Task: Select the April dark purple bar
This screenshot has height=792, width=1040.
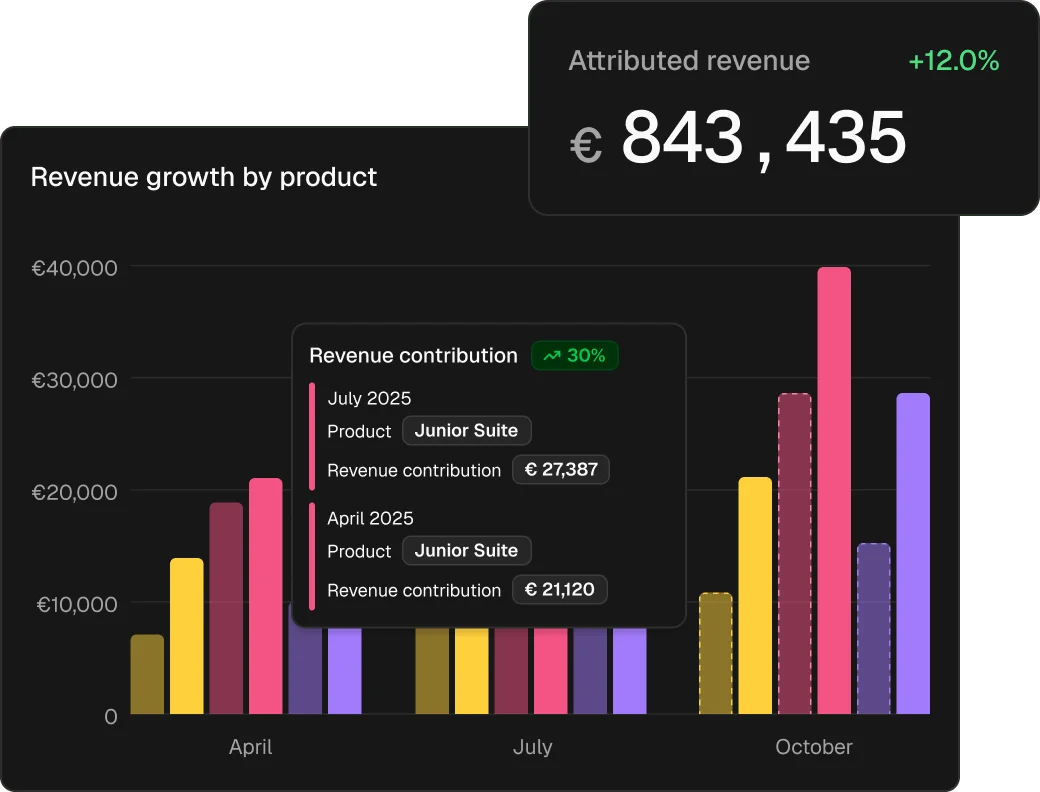Action: 305,671
